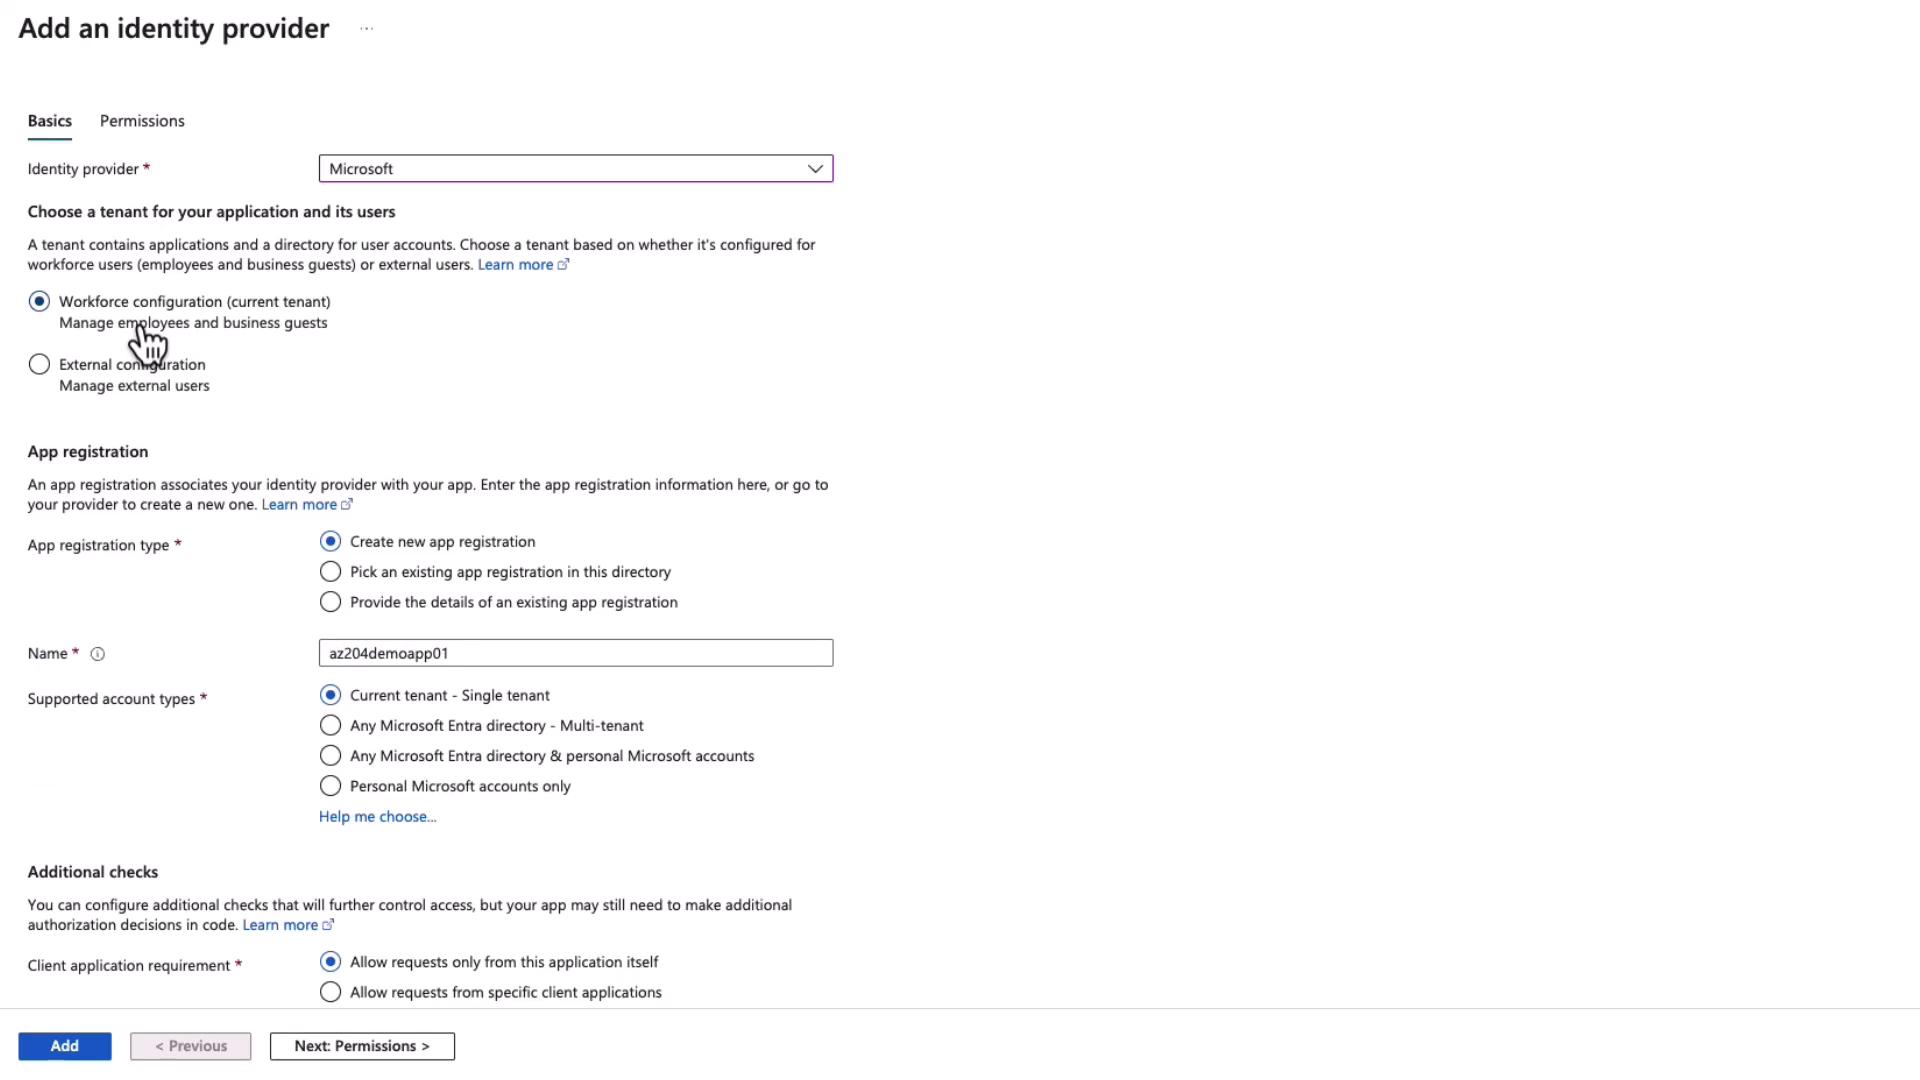Select External configuration radio option

pos(40,365)
